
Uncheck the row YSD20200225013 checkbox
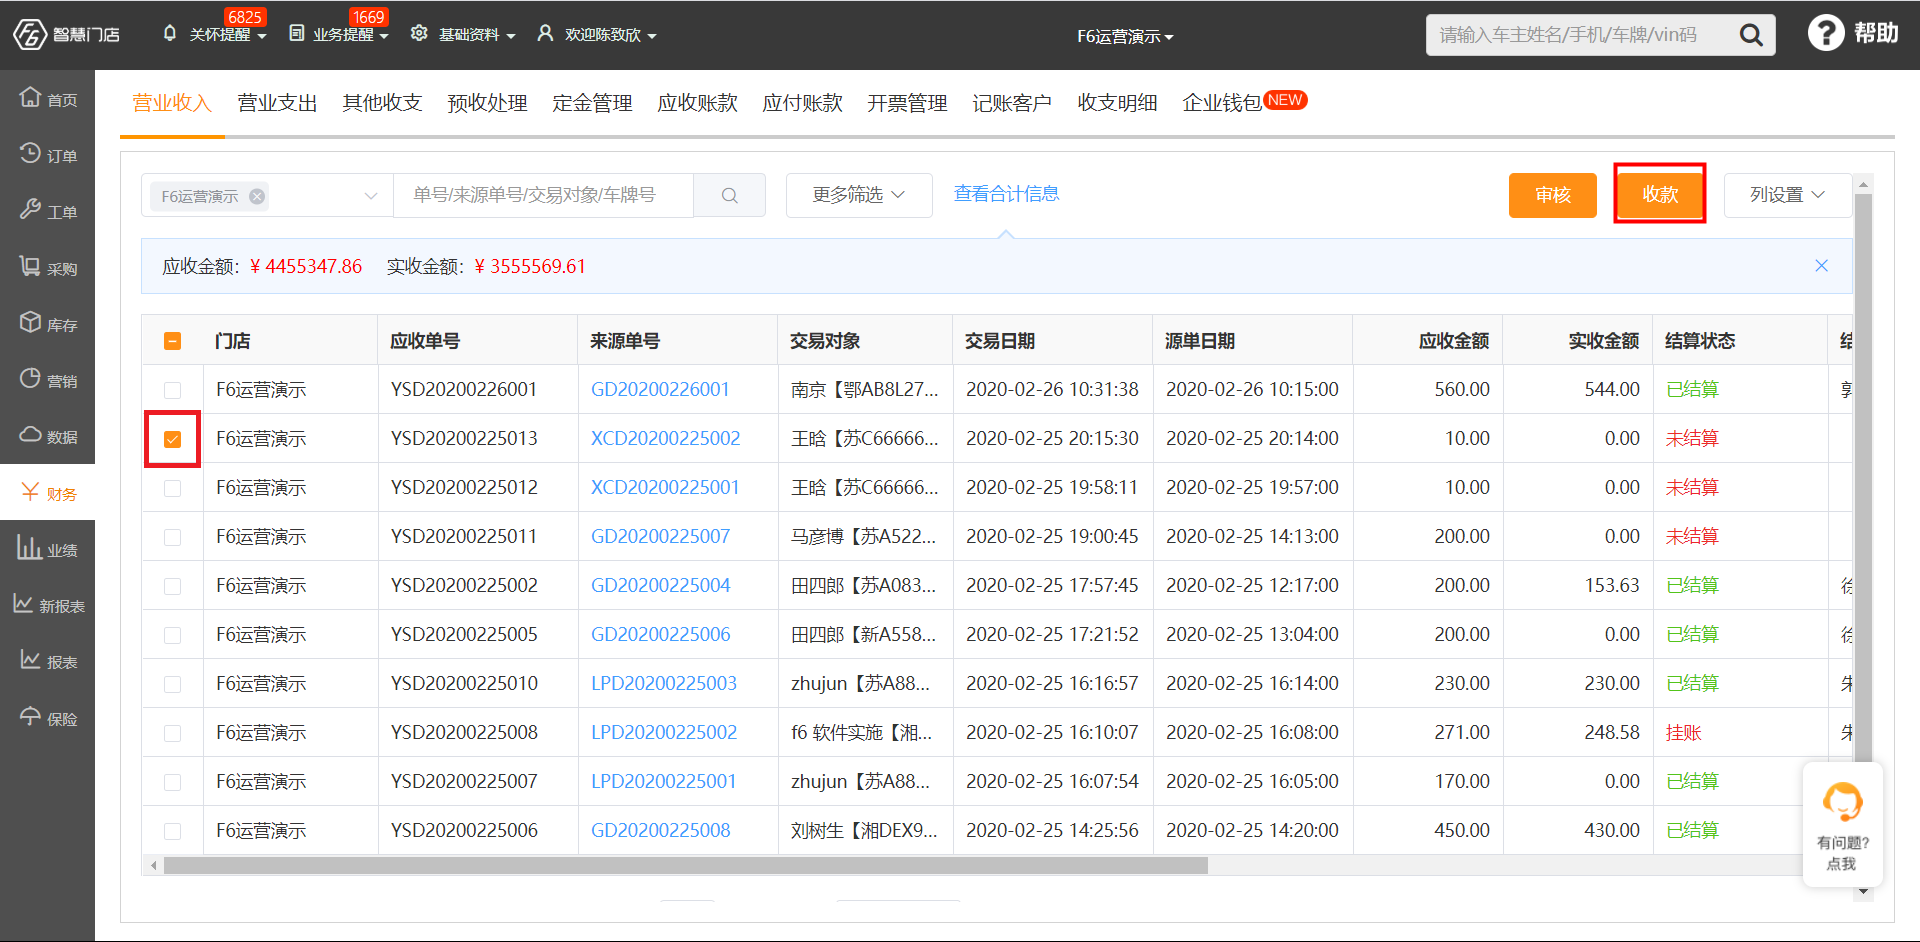click(172, 439)
